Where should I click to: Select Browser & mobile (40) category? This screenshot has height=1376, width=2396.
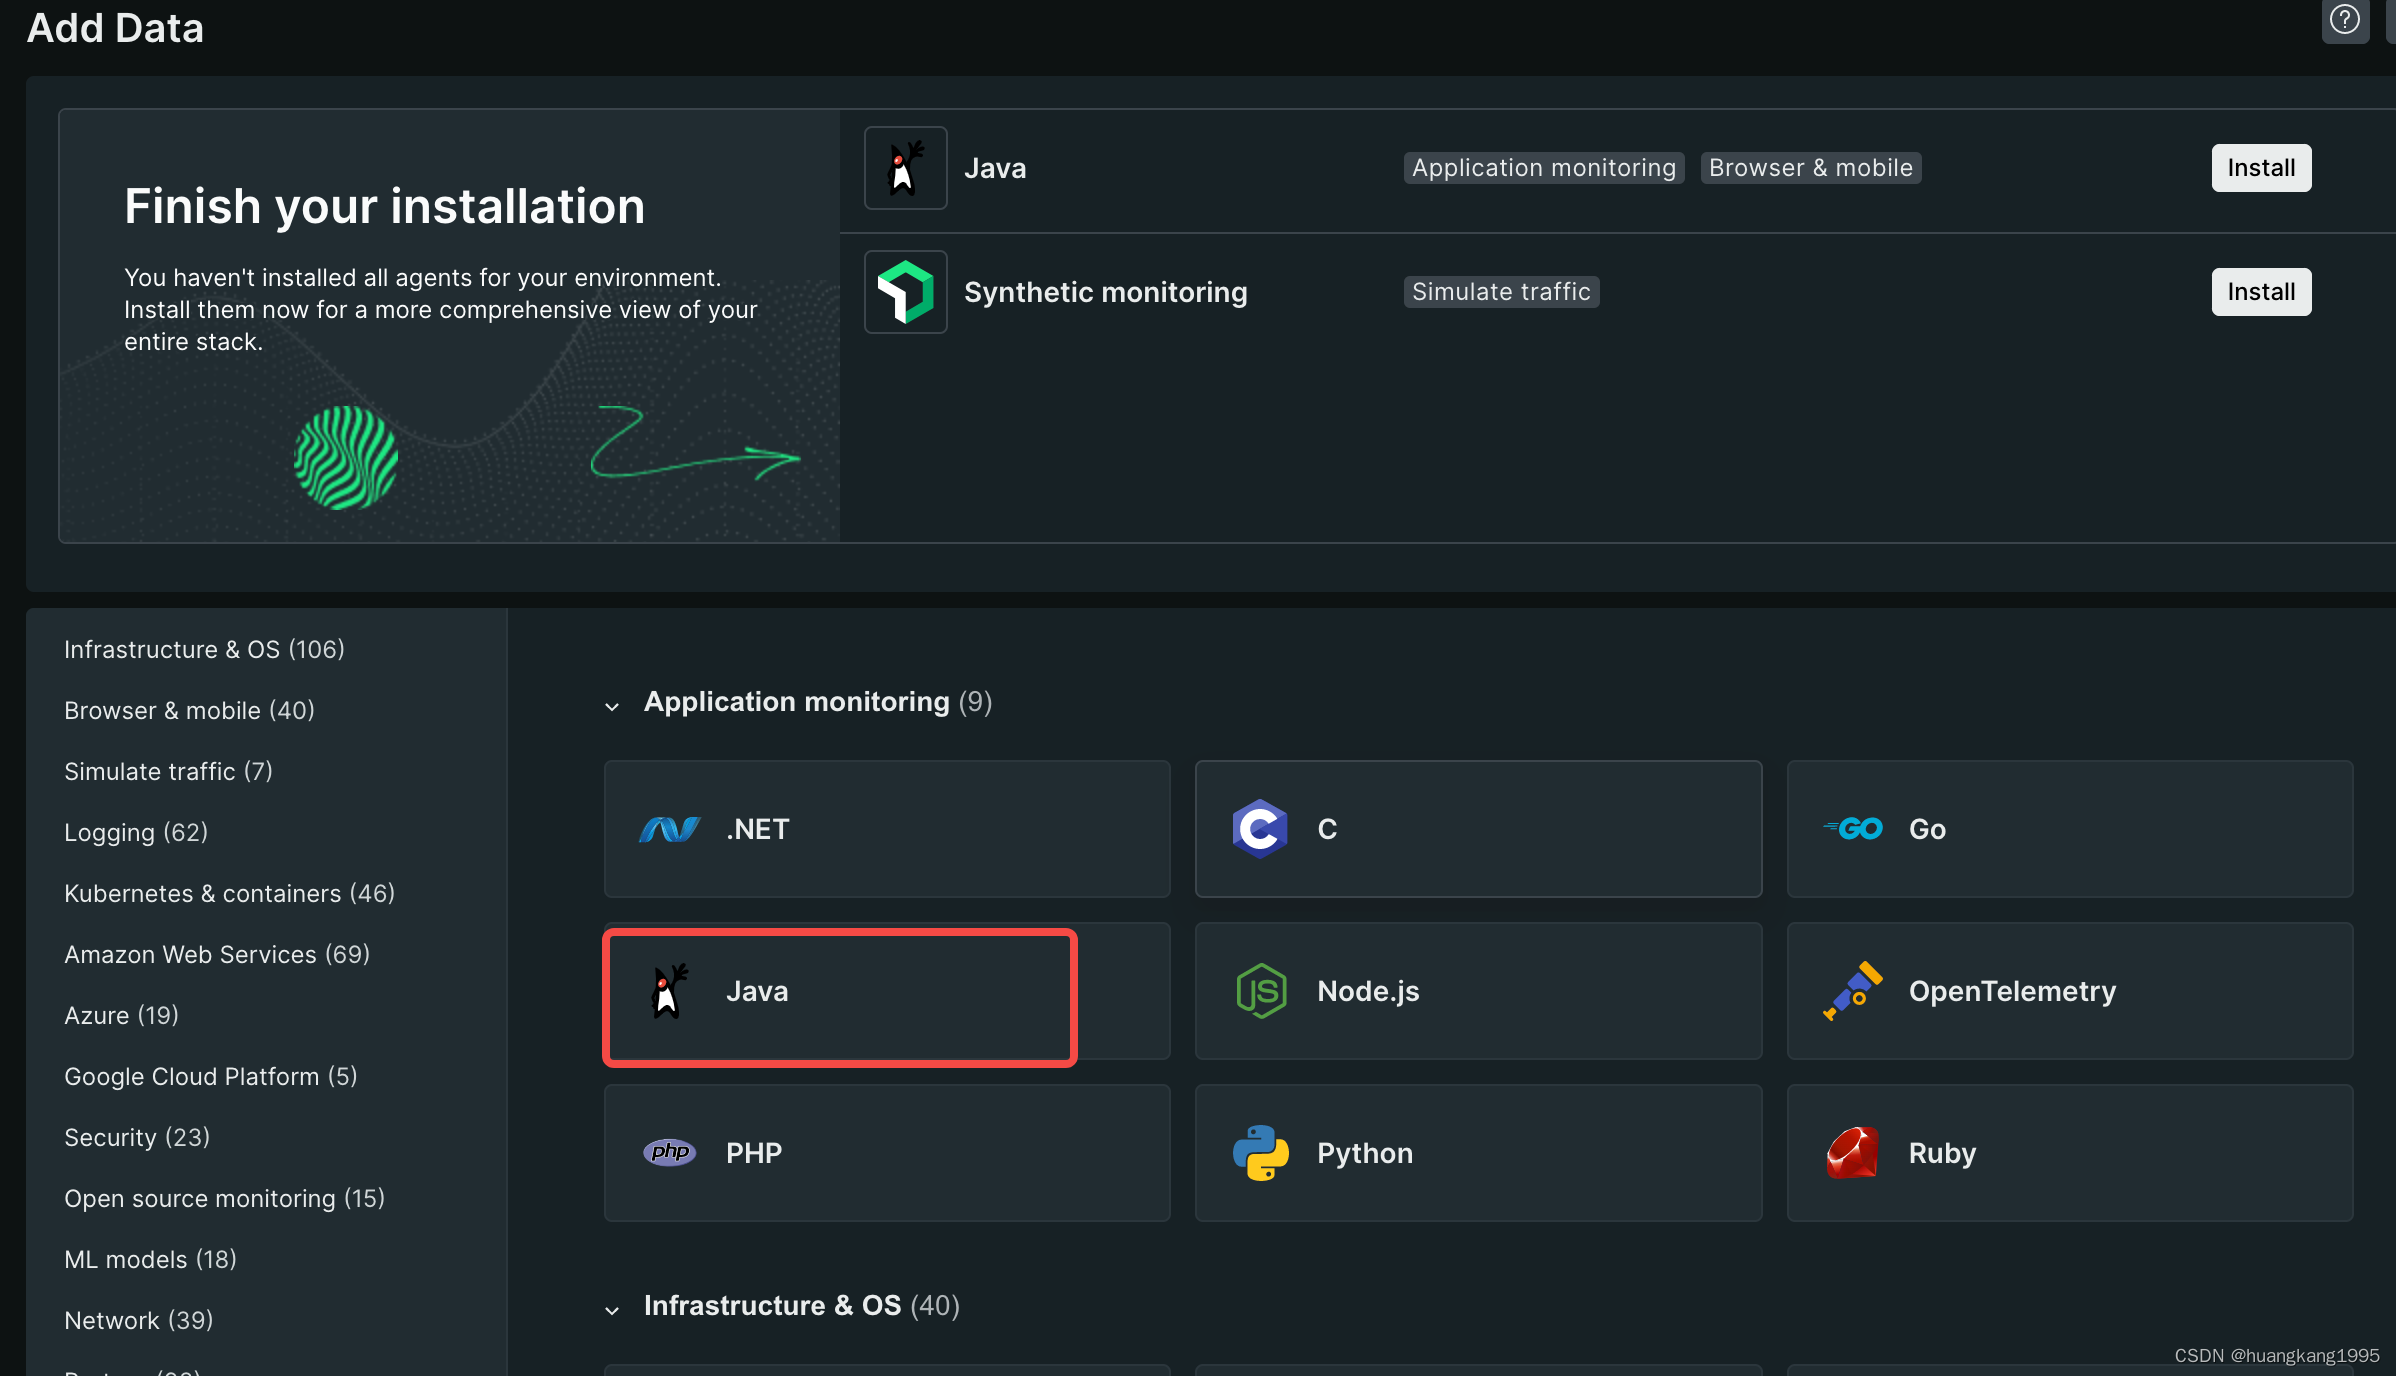point(189,709)
